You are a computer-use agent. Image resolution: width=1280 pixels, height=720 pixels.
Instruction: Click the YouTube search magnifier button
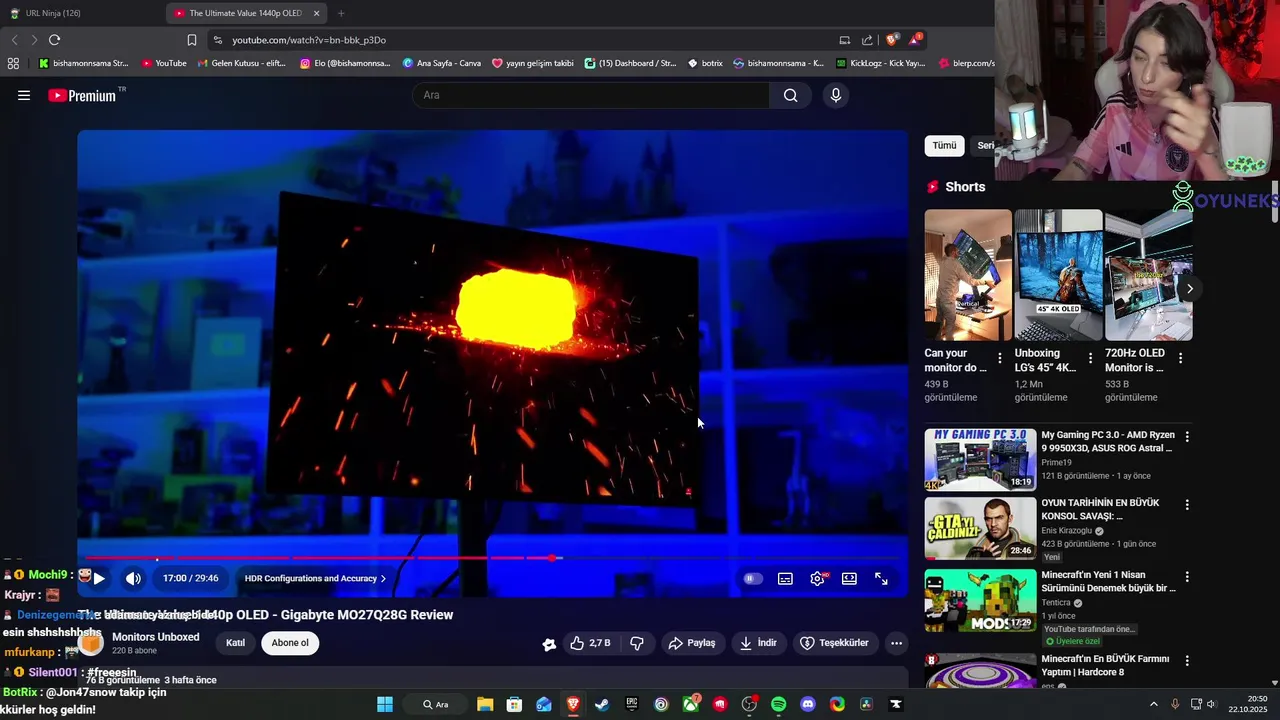click(x=790, y=95)
